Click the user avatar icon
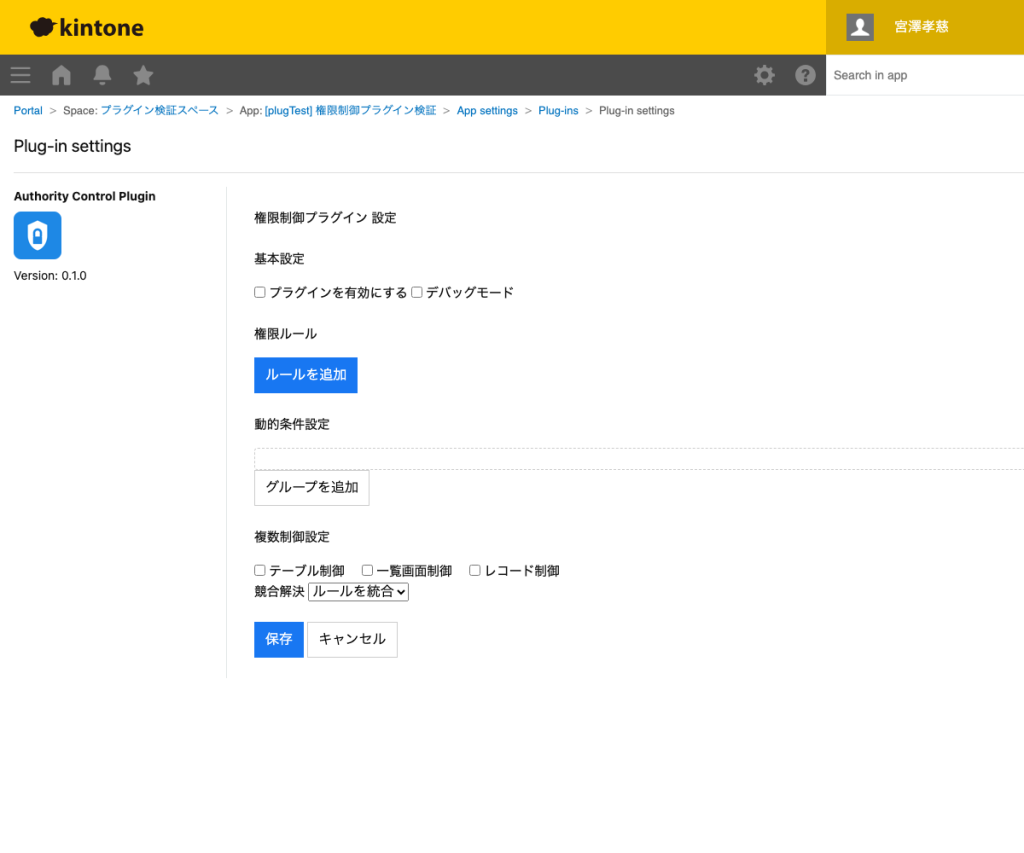The image size is (1024, 853). [859, 27]
